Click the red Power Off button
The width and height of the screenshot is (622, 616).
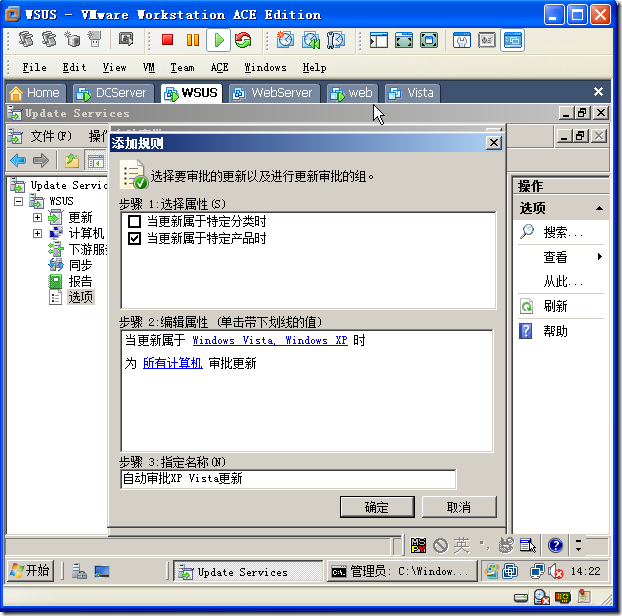pos(167,40)
